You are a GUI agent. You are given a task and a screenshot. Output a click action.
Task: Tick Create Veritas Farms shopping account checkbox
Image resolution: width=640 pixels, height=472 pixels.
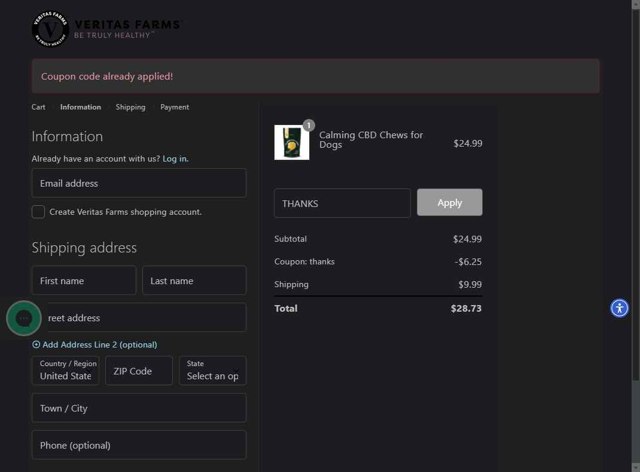[x=38, y=212]
